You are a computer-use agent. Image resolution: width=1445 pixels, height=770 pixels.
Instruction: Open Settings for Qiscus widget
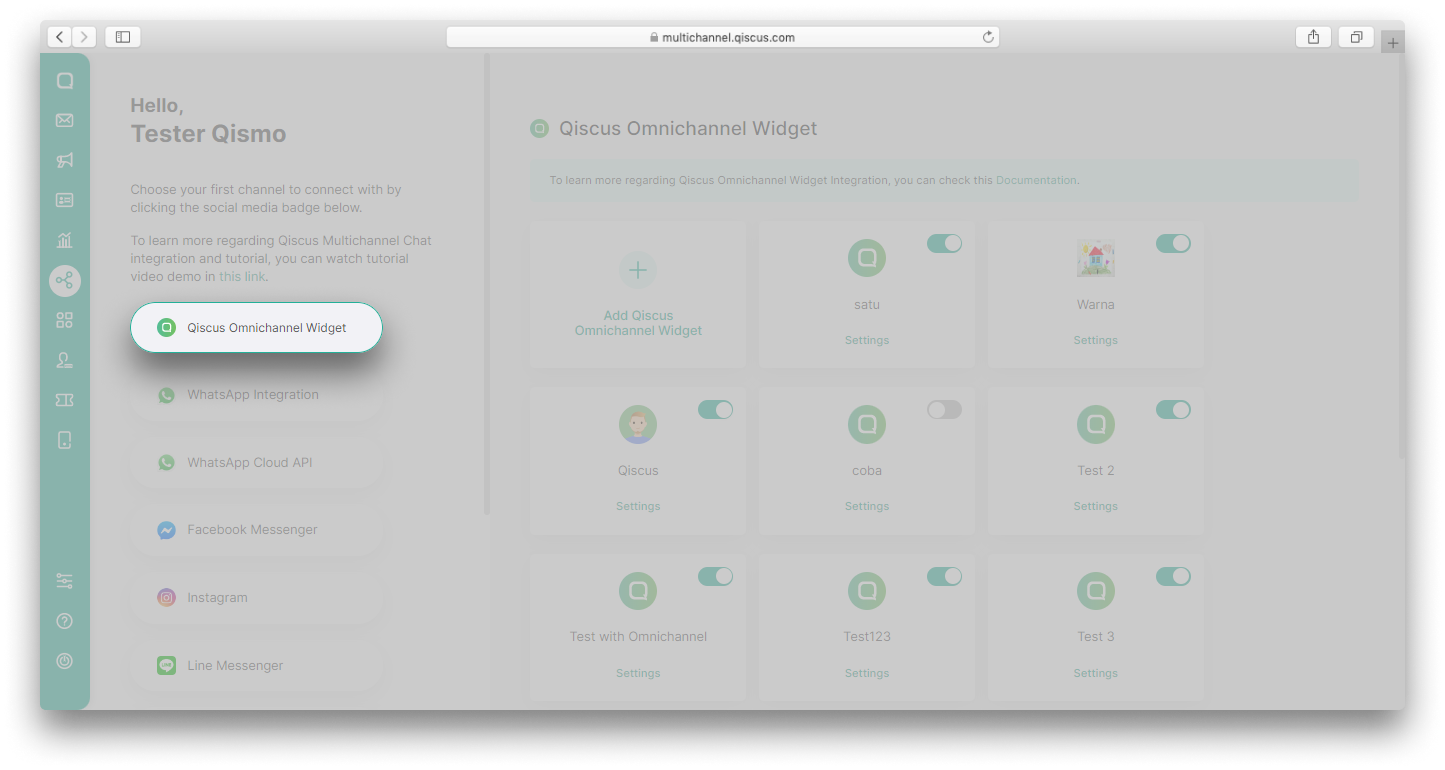(638, 506)
